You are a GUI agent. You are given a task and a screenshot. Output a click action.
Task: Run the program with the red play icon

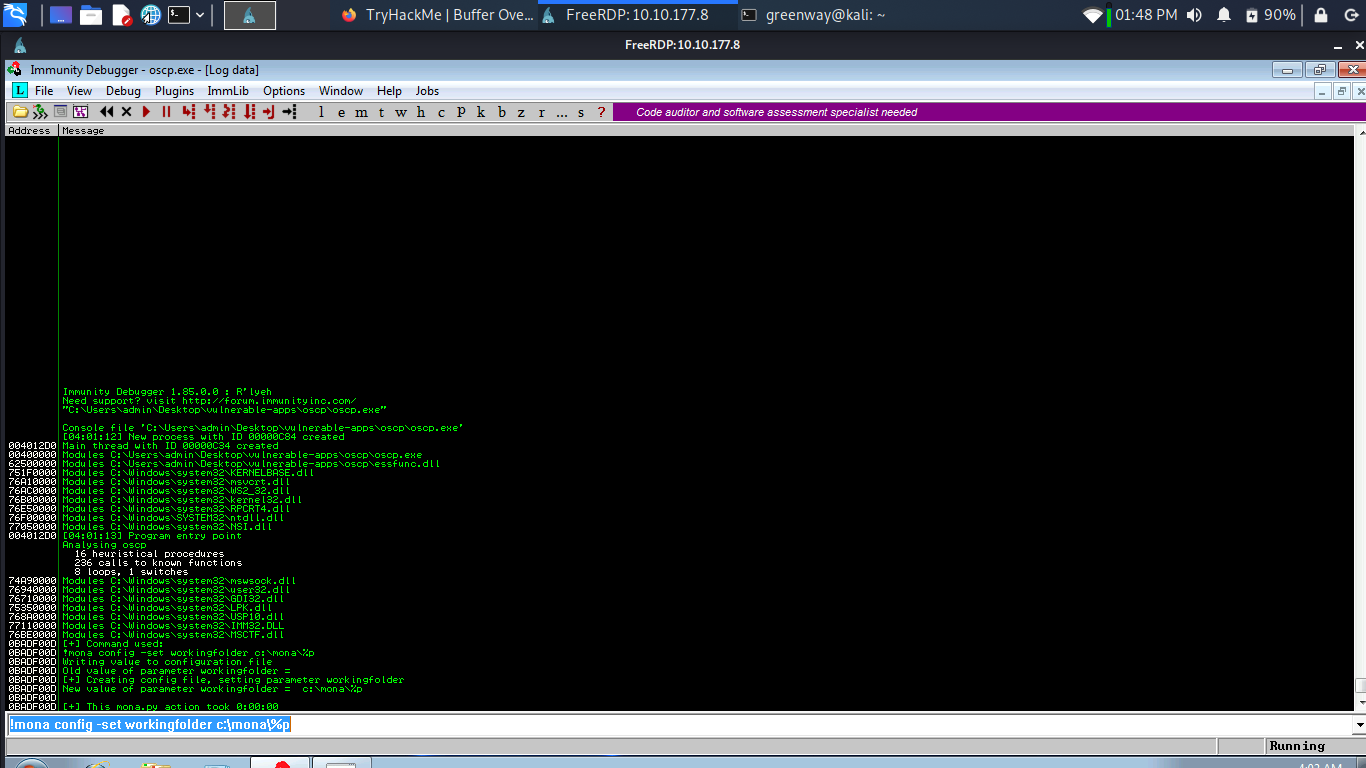(x=145, y=112)
